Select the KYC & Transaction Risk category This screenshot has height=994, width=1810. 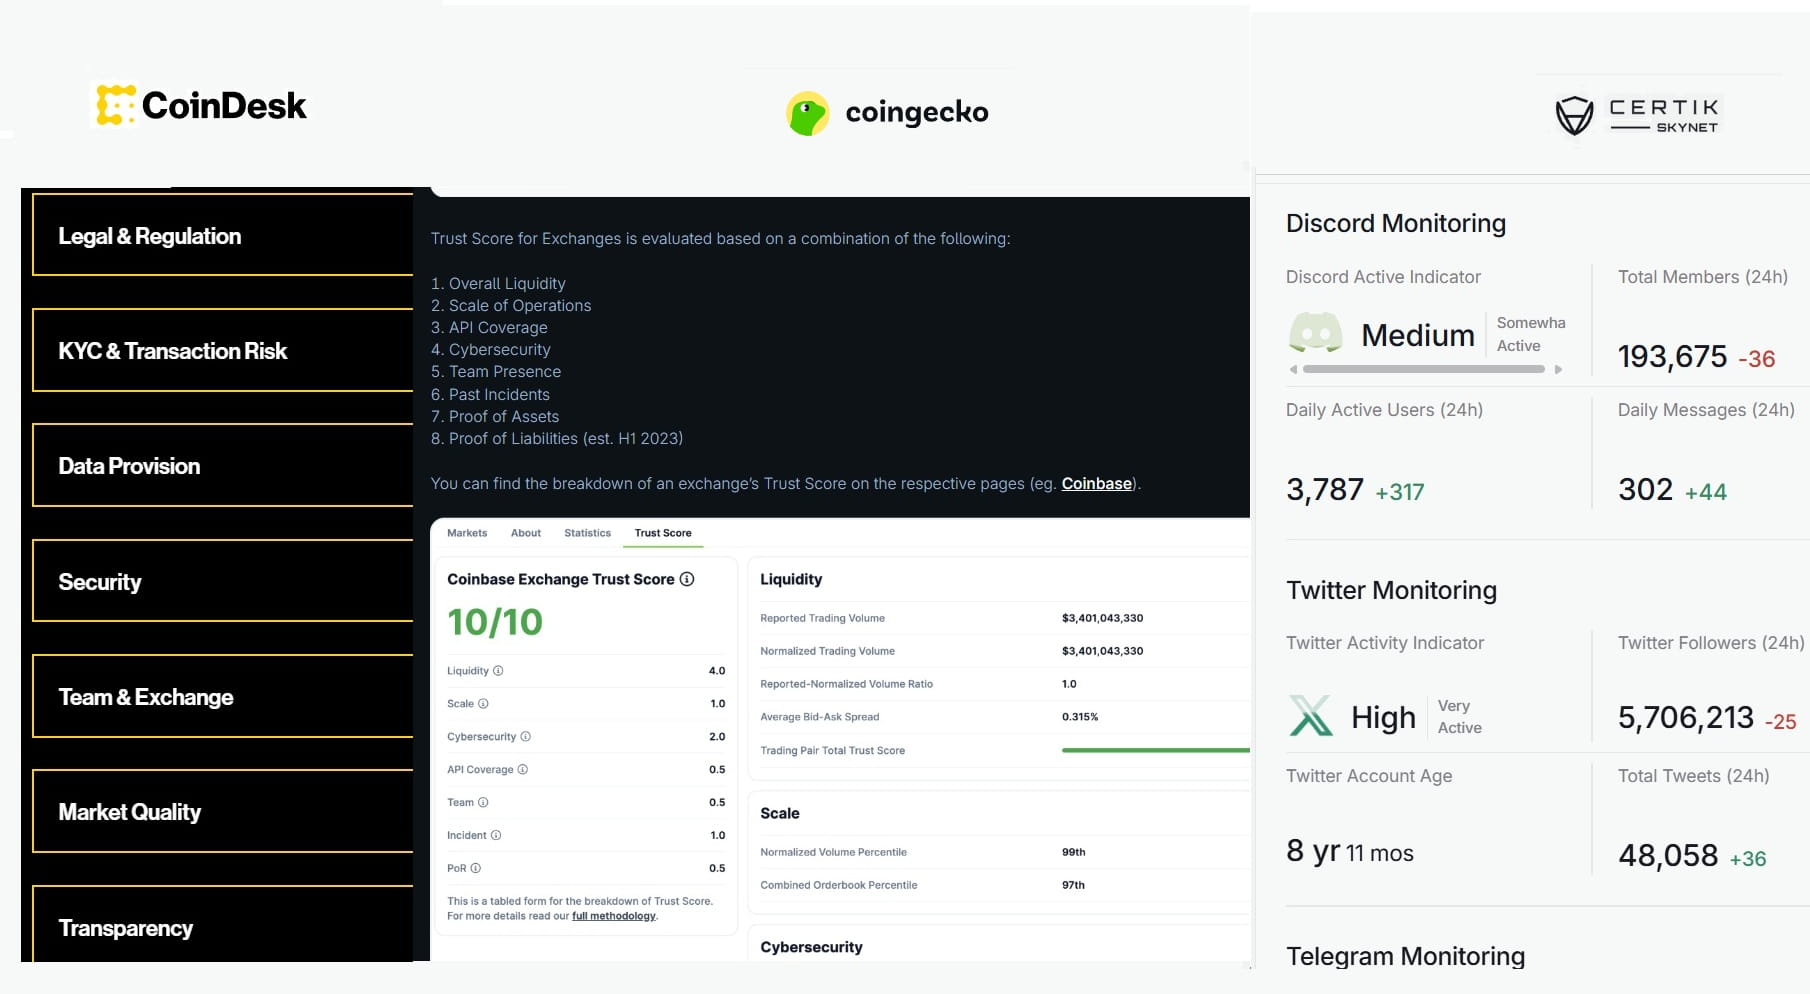[223, 350]
